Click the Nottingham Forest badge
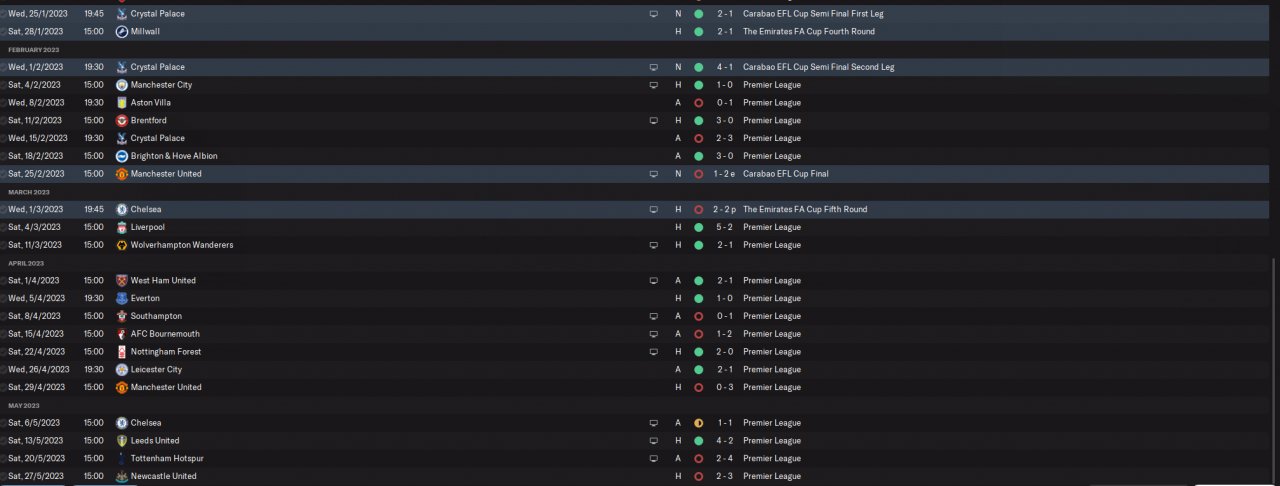 (121, 352)
